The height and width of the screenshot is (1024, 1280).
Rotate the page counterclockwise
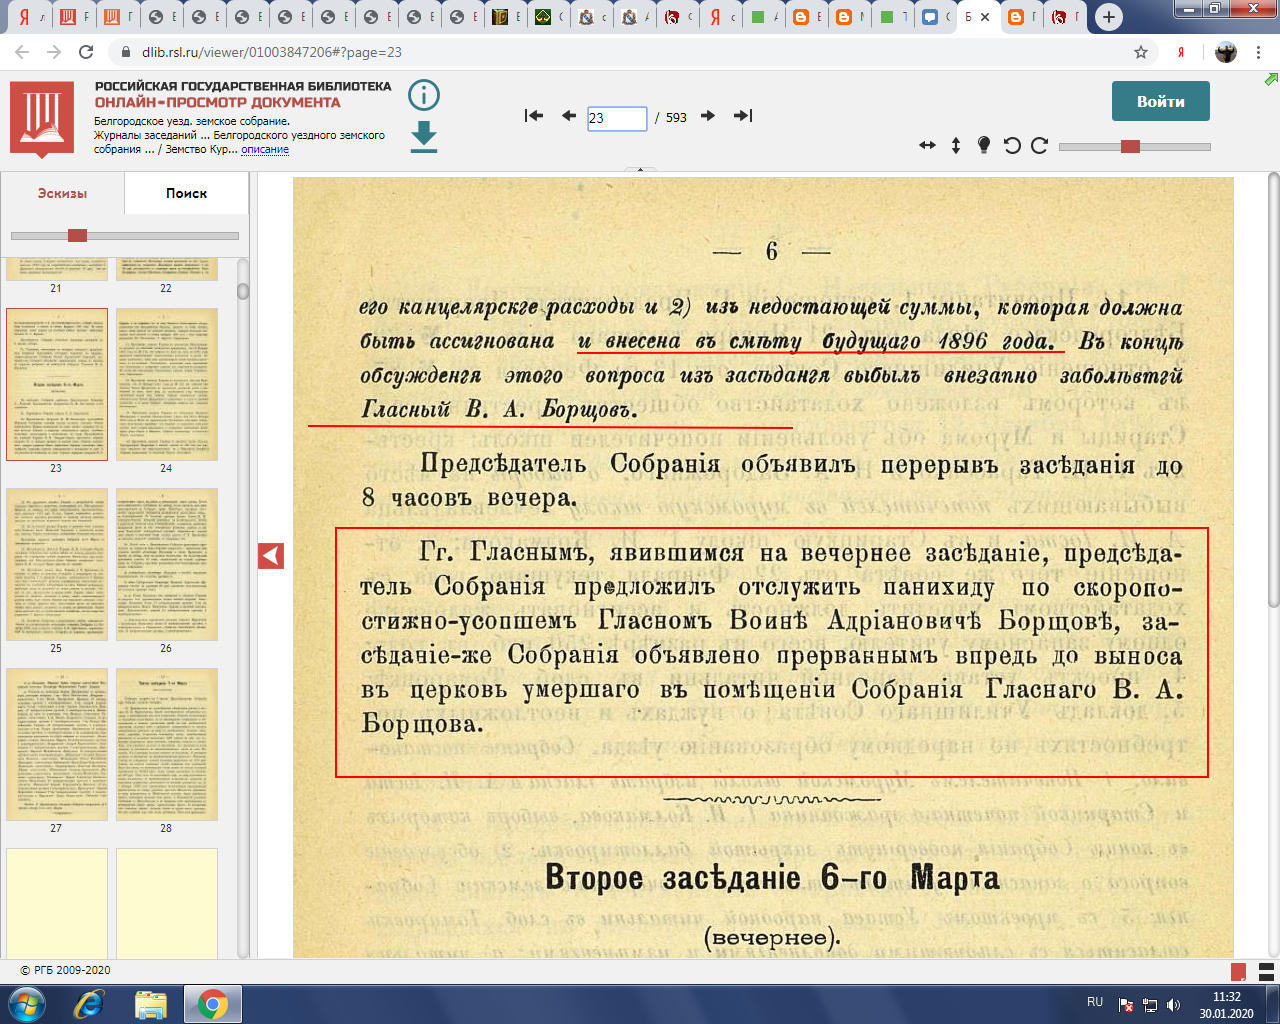(x=1012, y=146)
